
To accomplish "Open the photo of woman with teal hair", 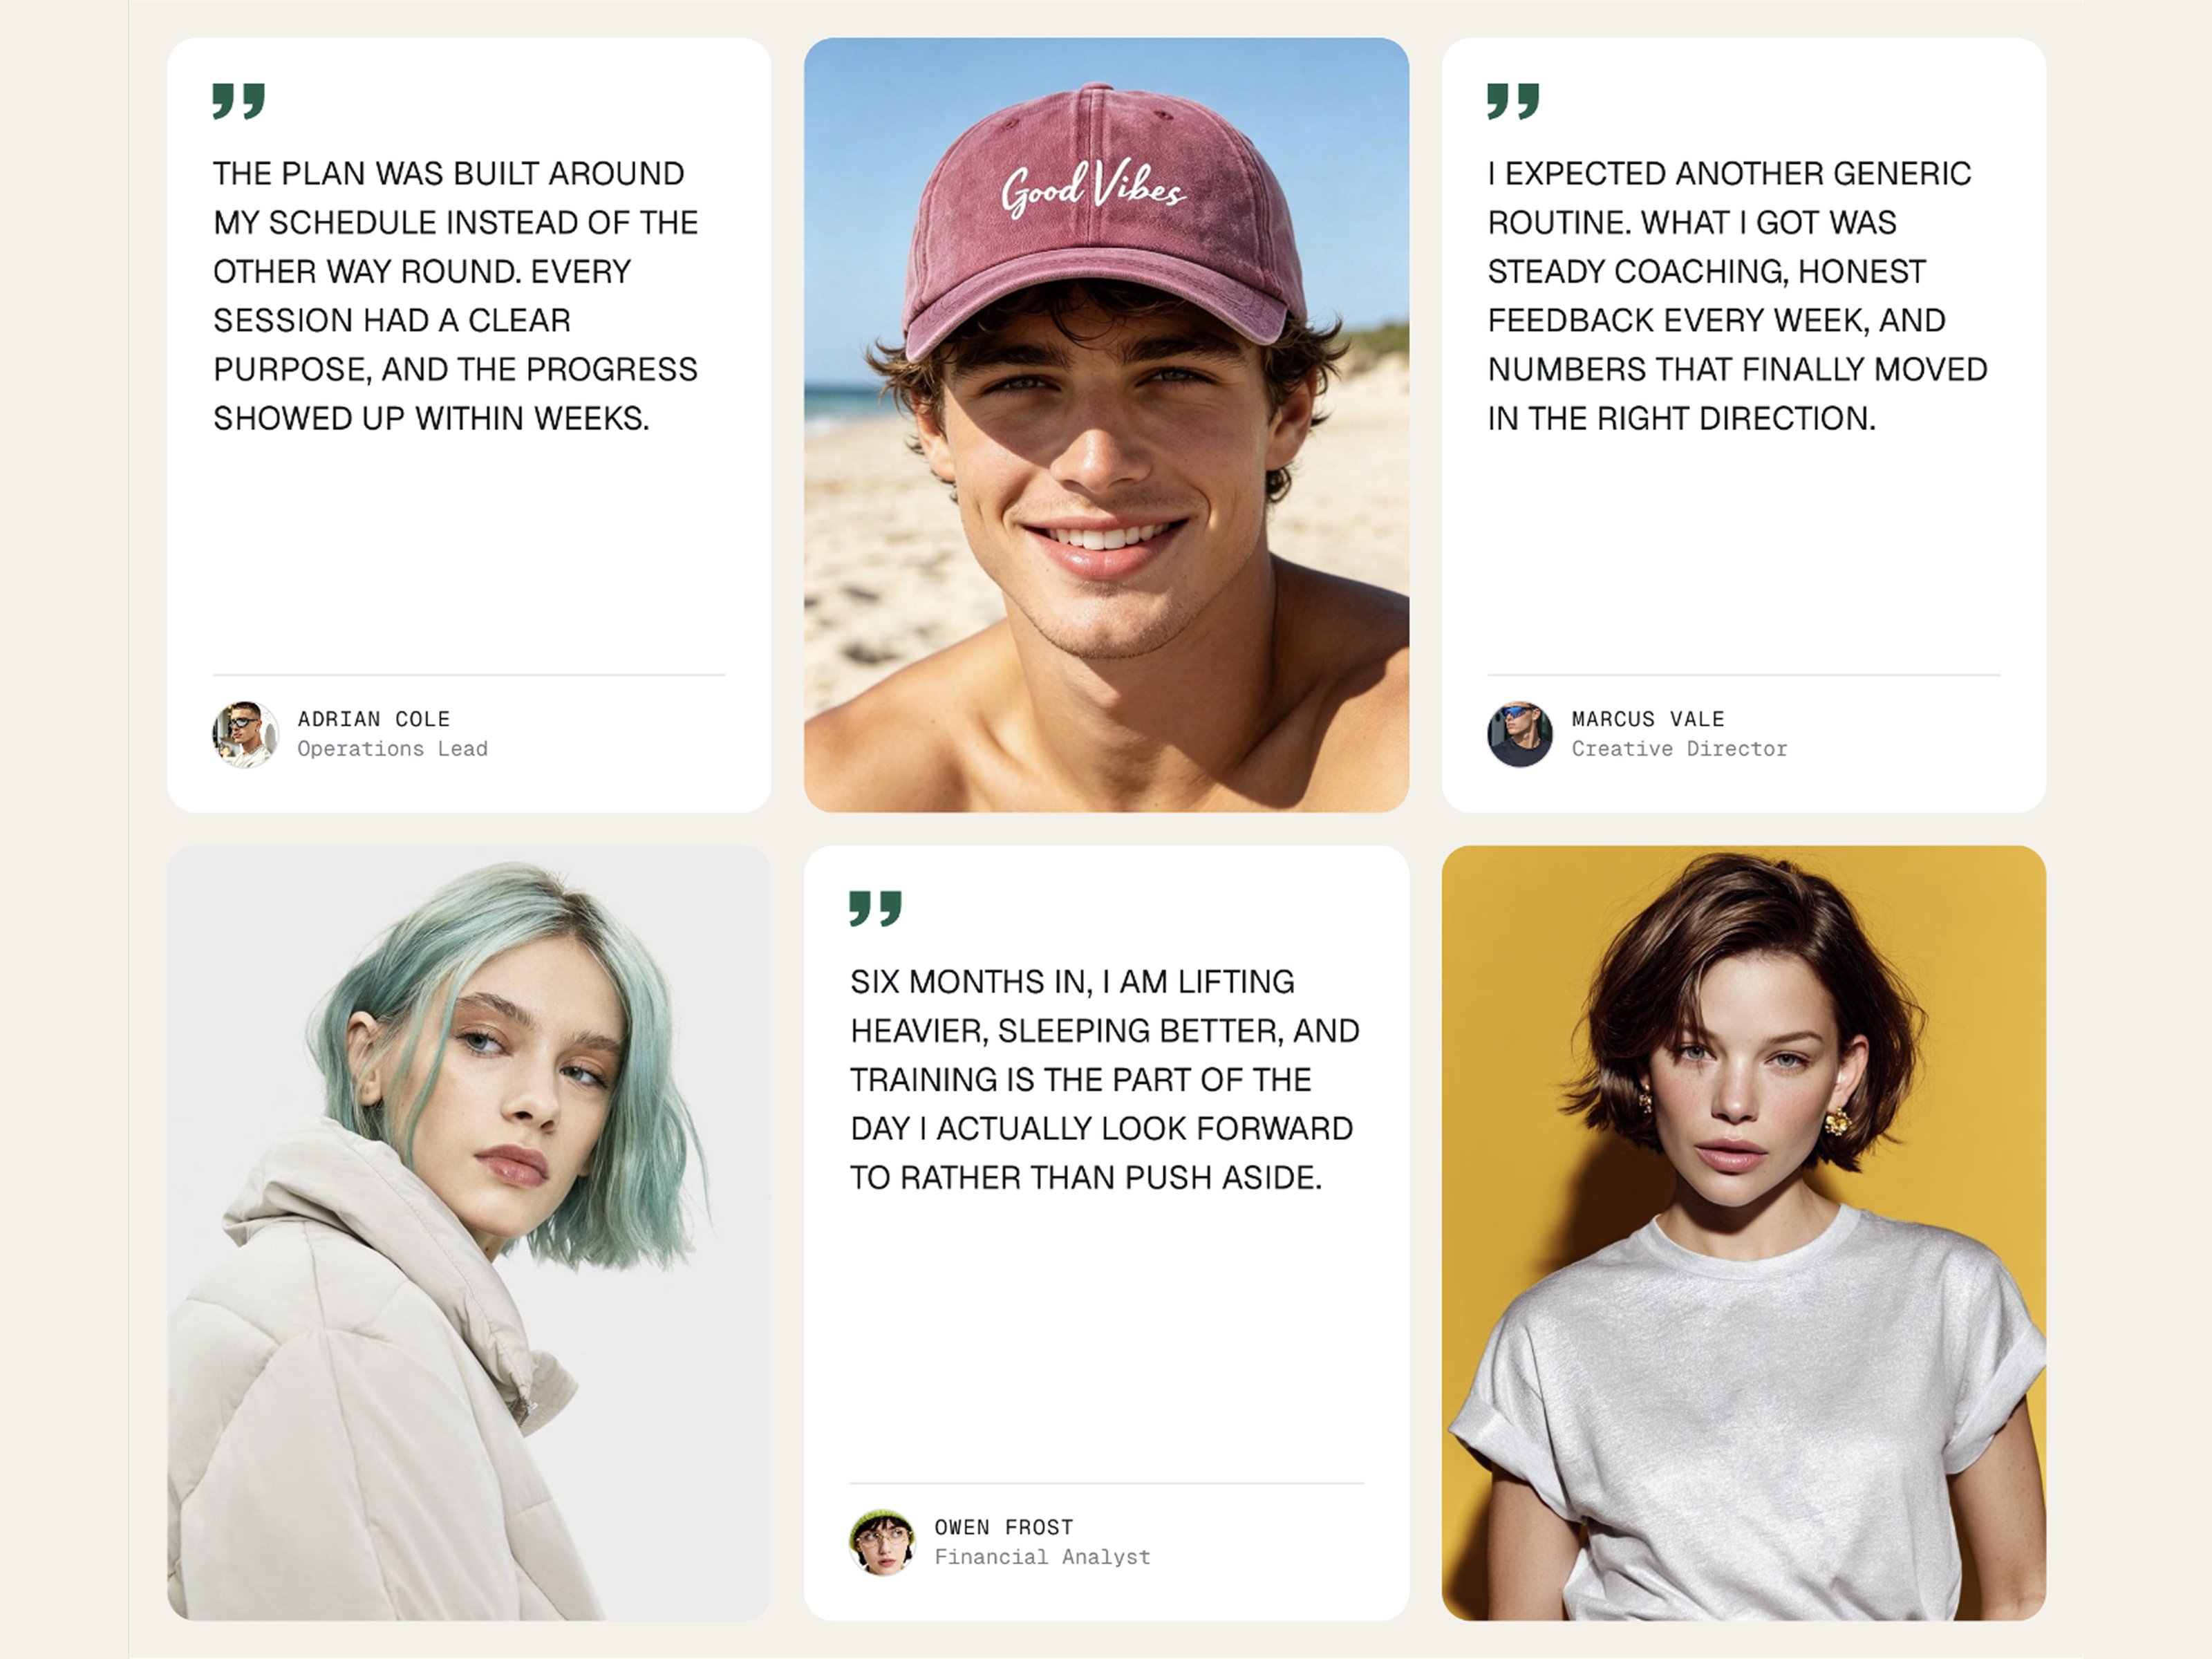I will tap(469, 1233).
